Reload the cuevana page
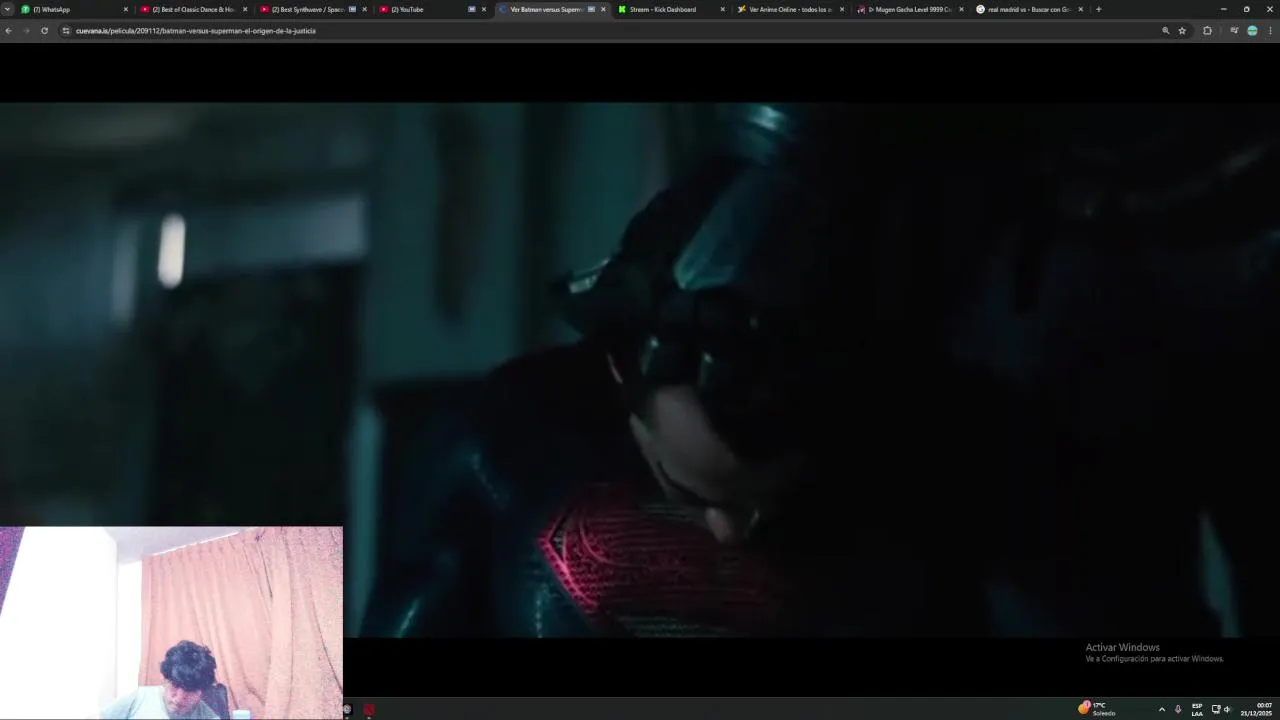This screenshot has width=1280, height=720. pyautogui.click(x=44, y=31)
